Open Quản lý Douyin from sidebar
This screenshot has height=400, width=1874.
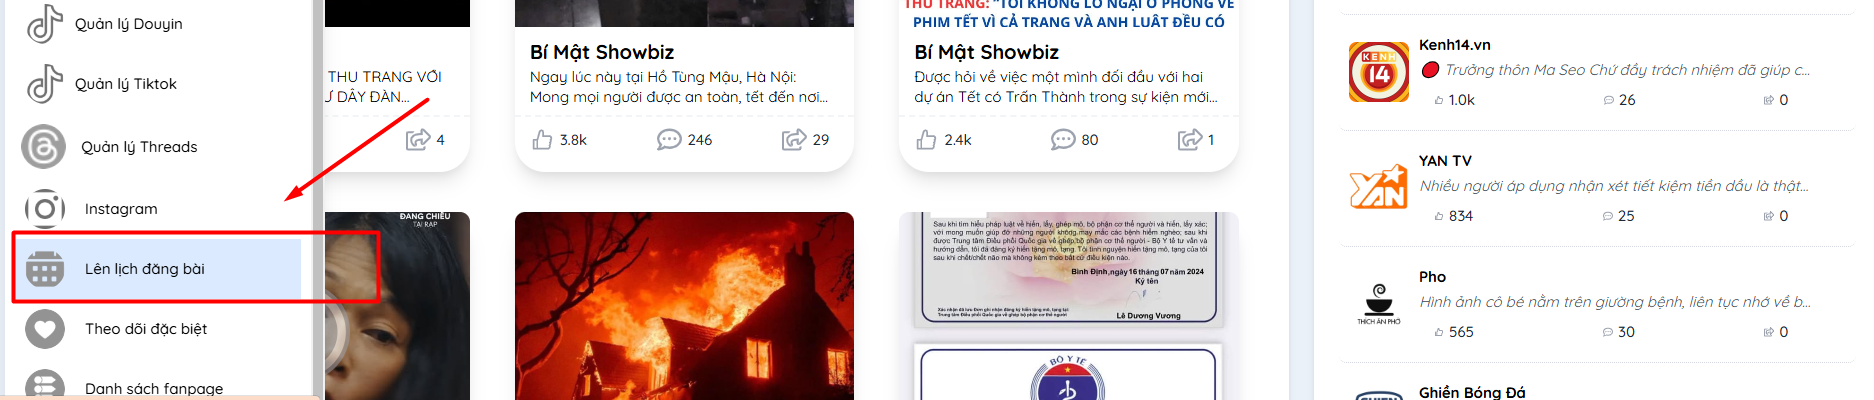pyautogui.click(x=128, y=24)
